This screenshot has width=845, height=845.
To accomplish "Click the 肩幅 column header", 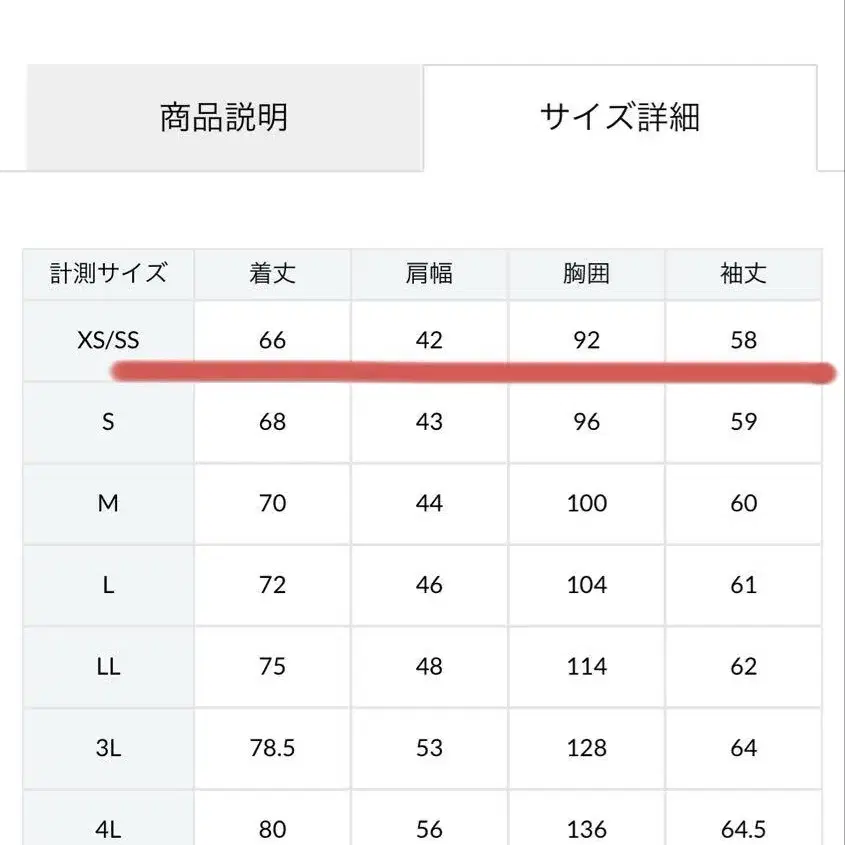I will click(x=429, y=273).
